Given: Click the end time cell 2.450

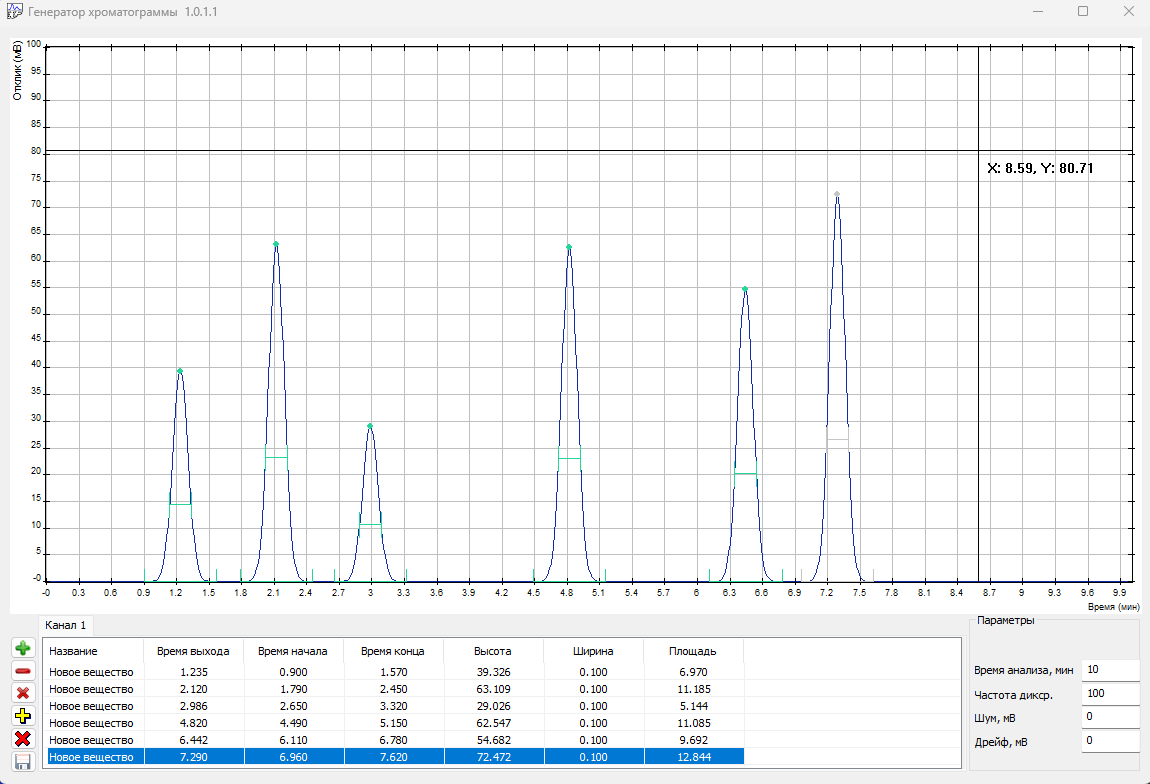Looking at the screenshot, I should [x=393, y=689].
